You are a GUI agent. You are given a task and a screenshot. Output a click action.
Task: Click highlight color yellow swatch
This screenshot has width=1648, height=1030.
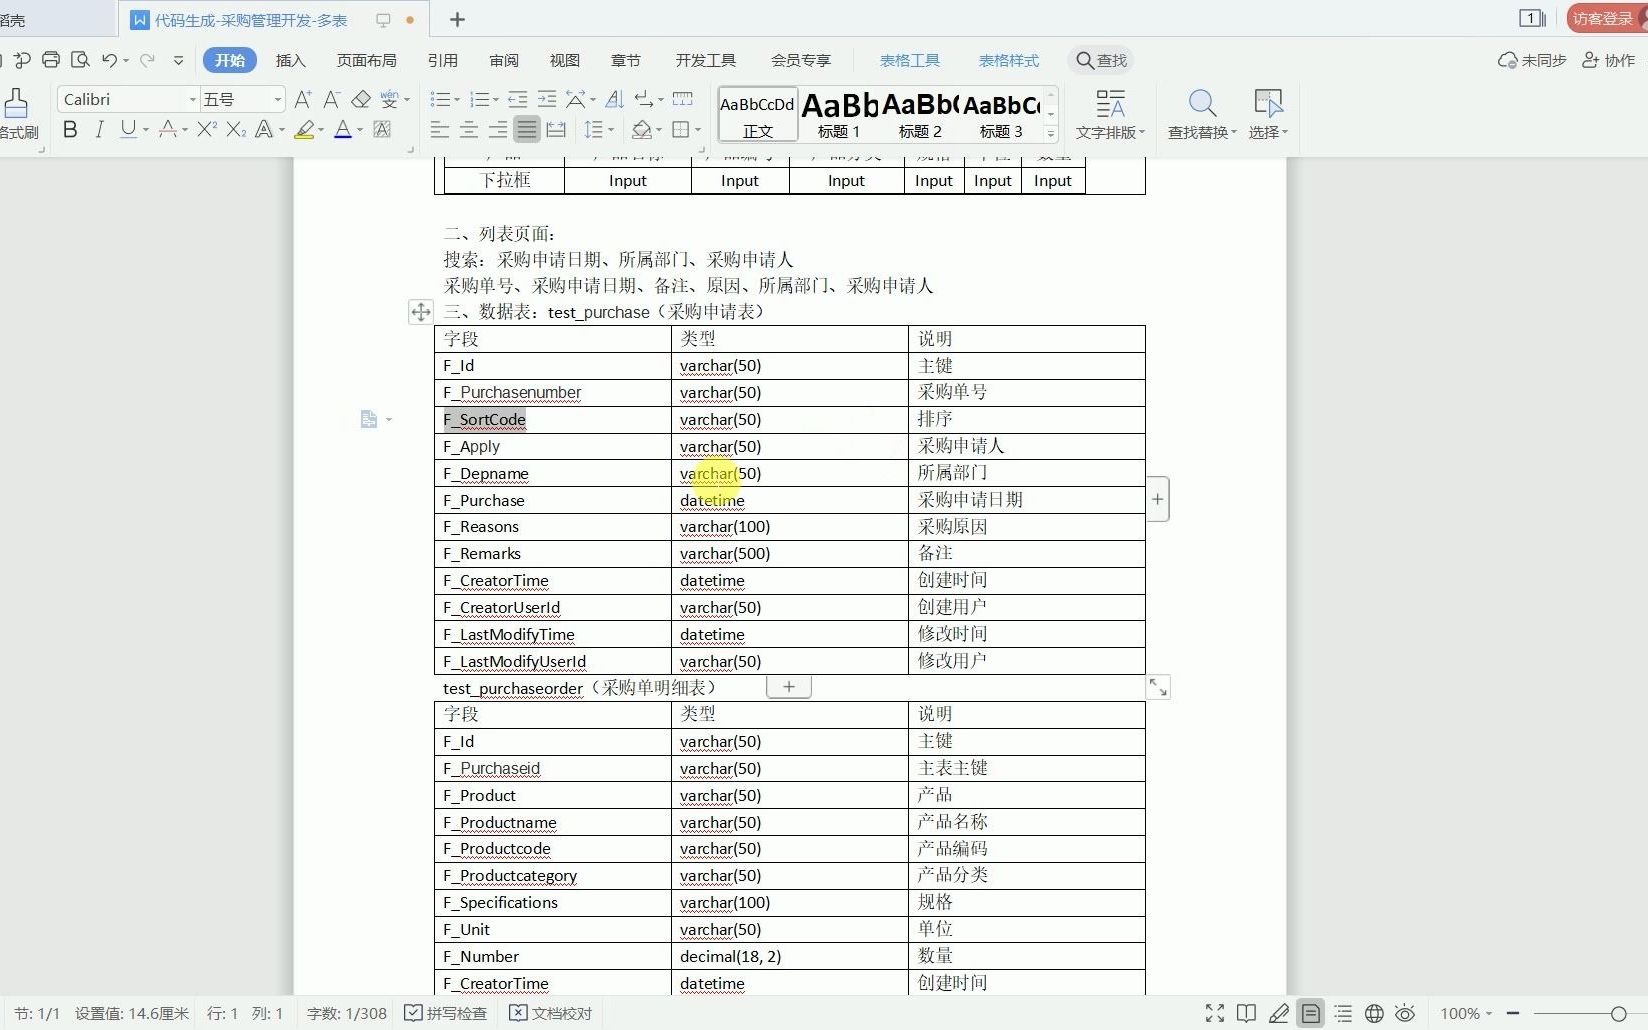click(x=304, y=129)
